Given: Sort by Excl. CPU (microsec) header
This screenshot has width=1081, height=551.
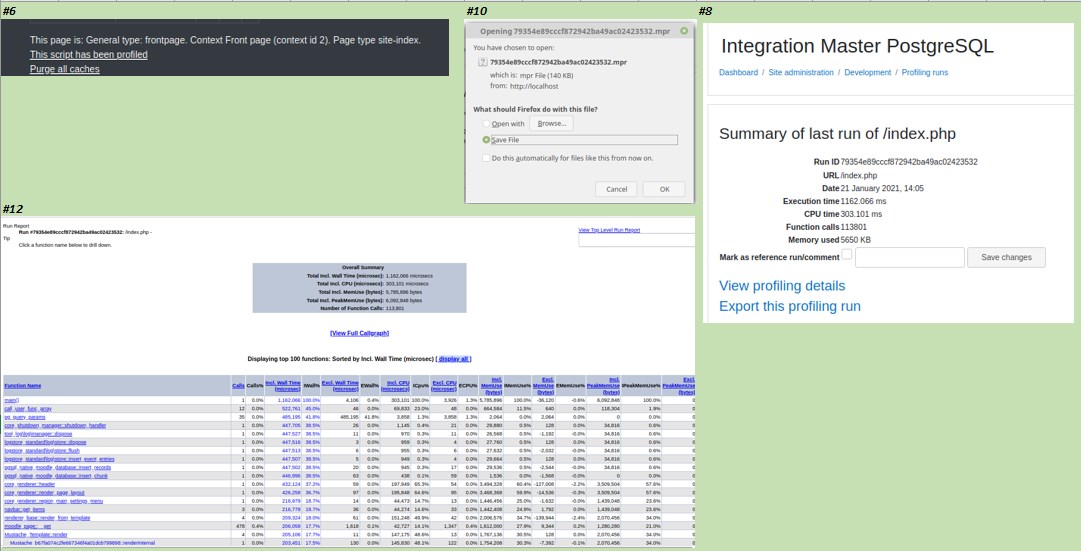Looking at the screenshot, I should click(444, 385).
